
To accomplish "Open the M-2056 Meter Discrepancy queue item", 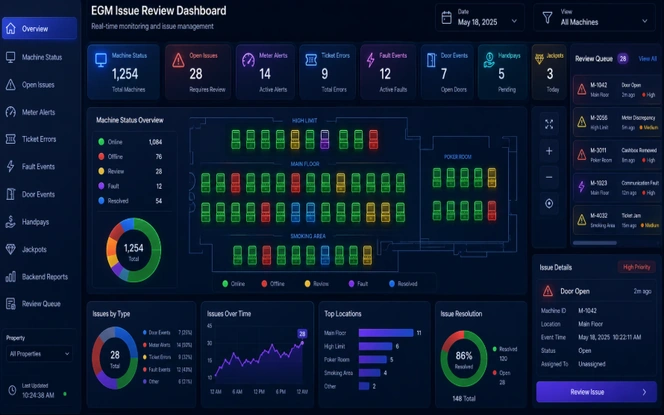I will [617, 122].
